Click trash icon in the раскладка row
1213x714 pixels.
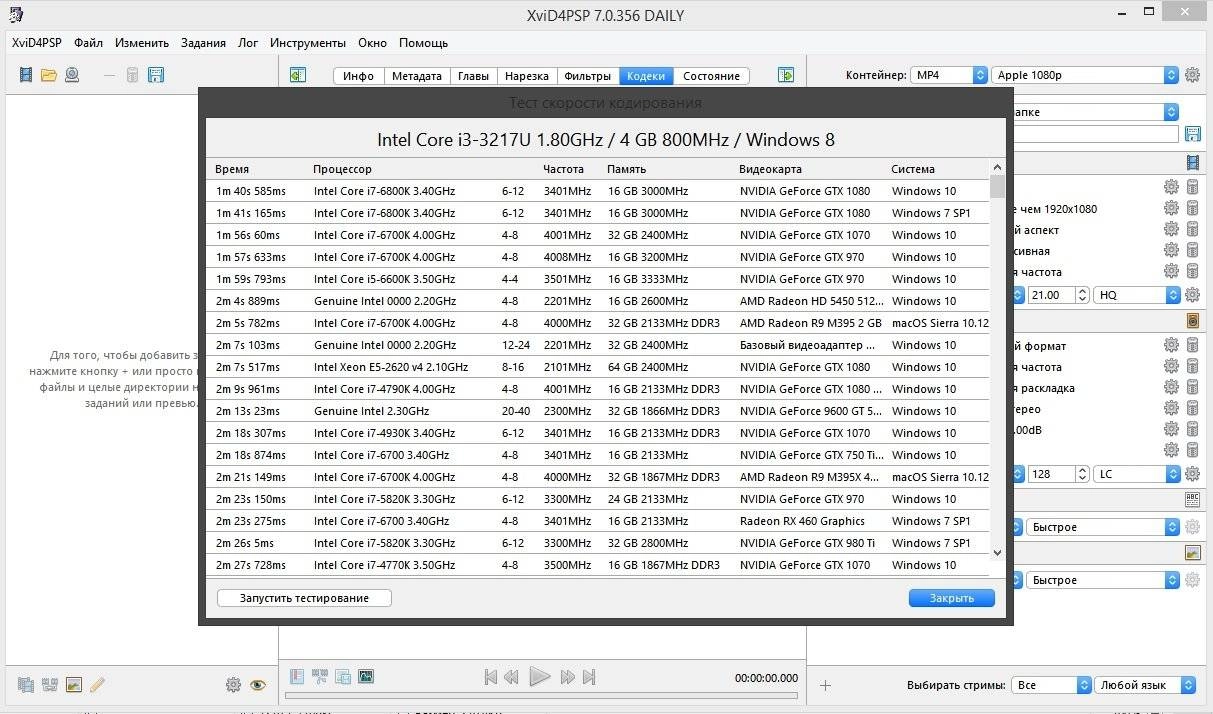(1192, 388)
